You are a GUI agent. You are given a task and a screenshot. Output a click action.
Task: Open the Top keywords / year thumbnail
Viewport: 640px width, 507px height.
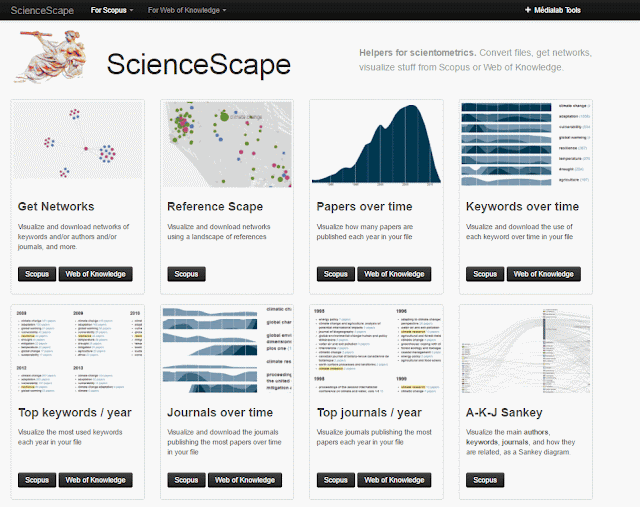(x=78, y=350)
